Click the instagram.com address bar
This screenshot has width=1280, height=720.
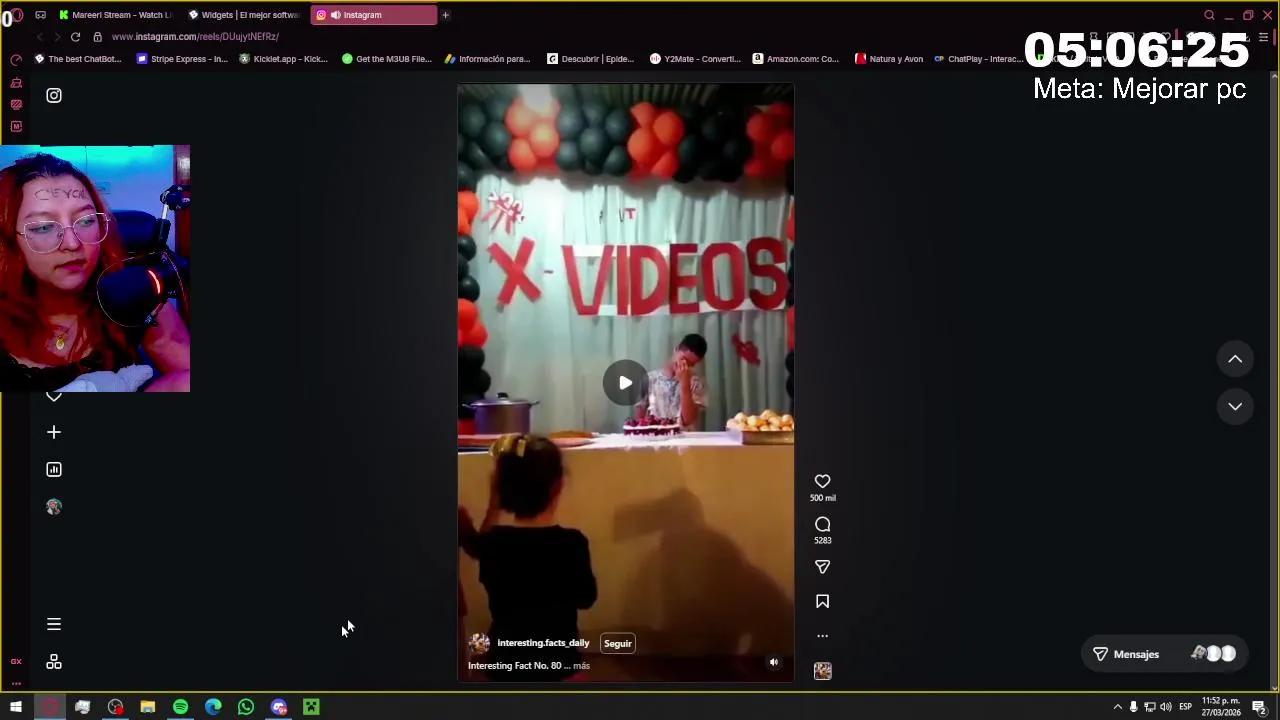tap(195, 37)
